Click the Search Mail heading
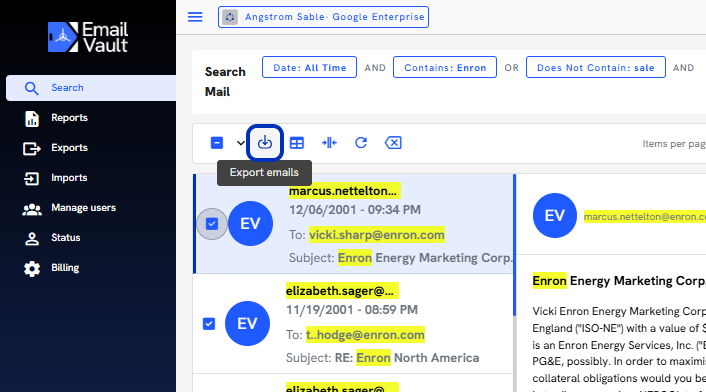Image resolution: width=706 pixels, height=392 pixels. tap(225, 81)
